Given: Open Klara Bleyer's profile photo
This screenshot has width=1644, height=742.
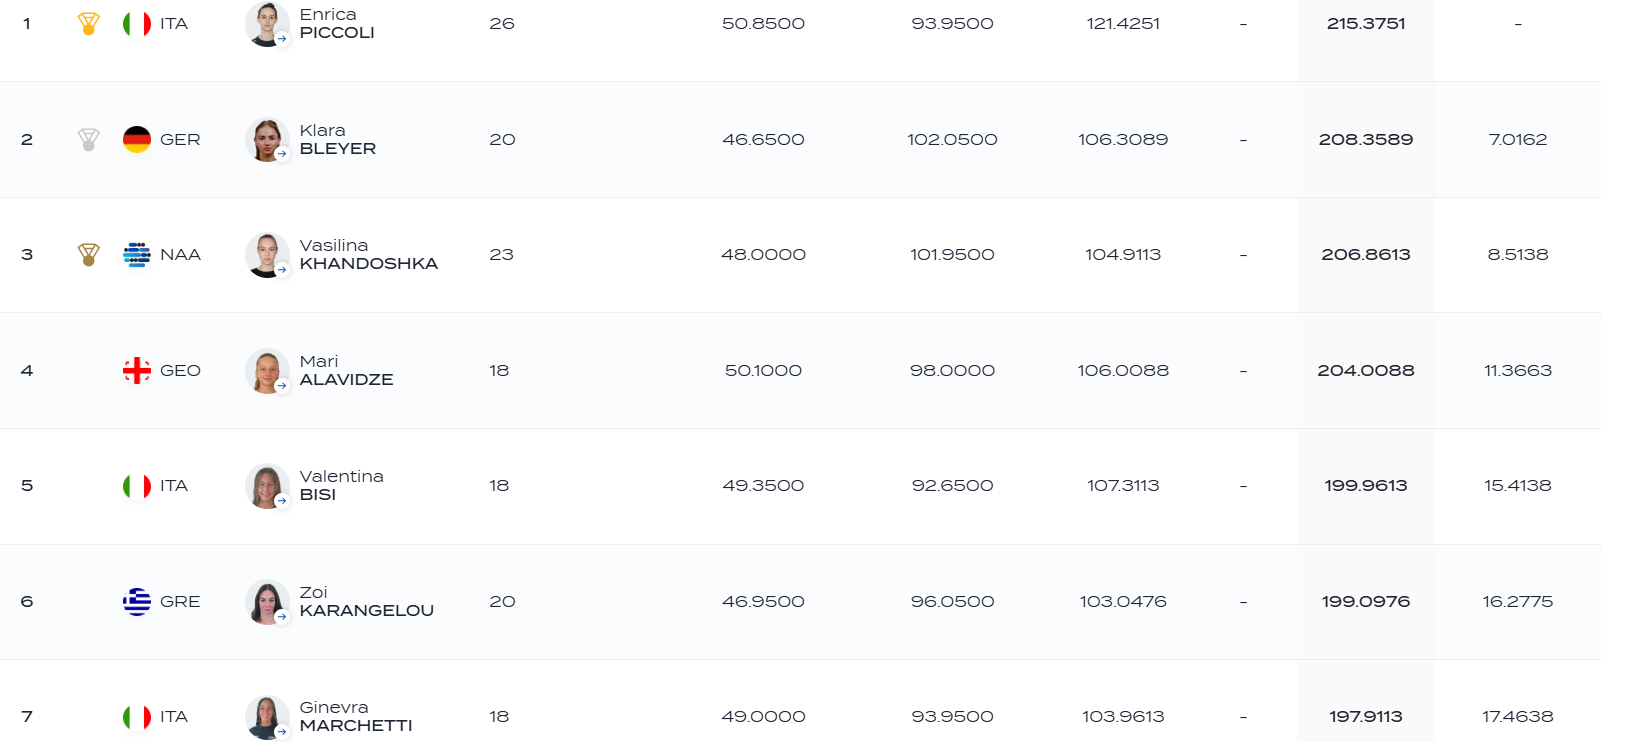Looking at the screenshot, I should pyautogui.click(x=267, y=140).
